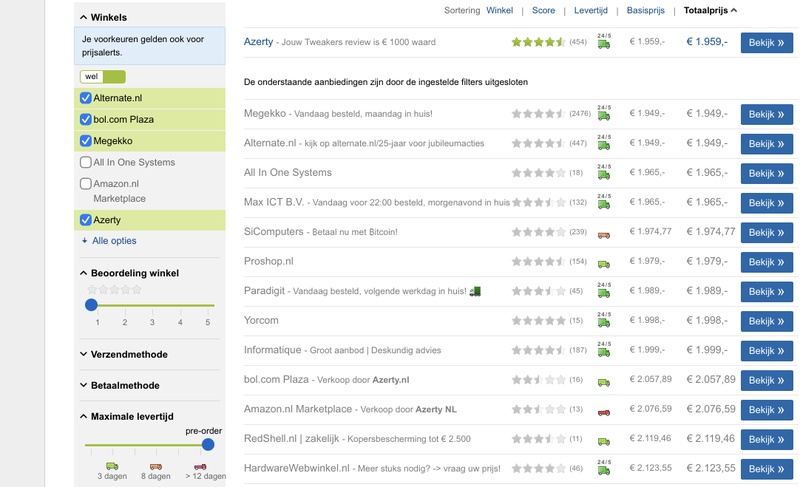Click the € 2.123,55 total price for HardwareWebwinkel.nl
Image resolution: width=800 pixels, height=487 pixels.
711,468
